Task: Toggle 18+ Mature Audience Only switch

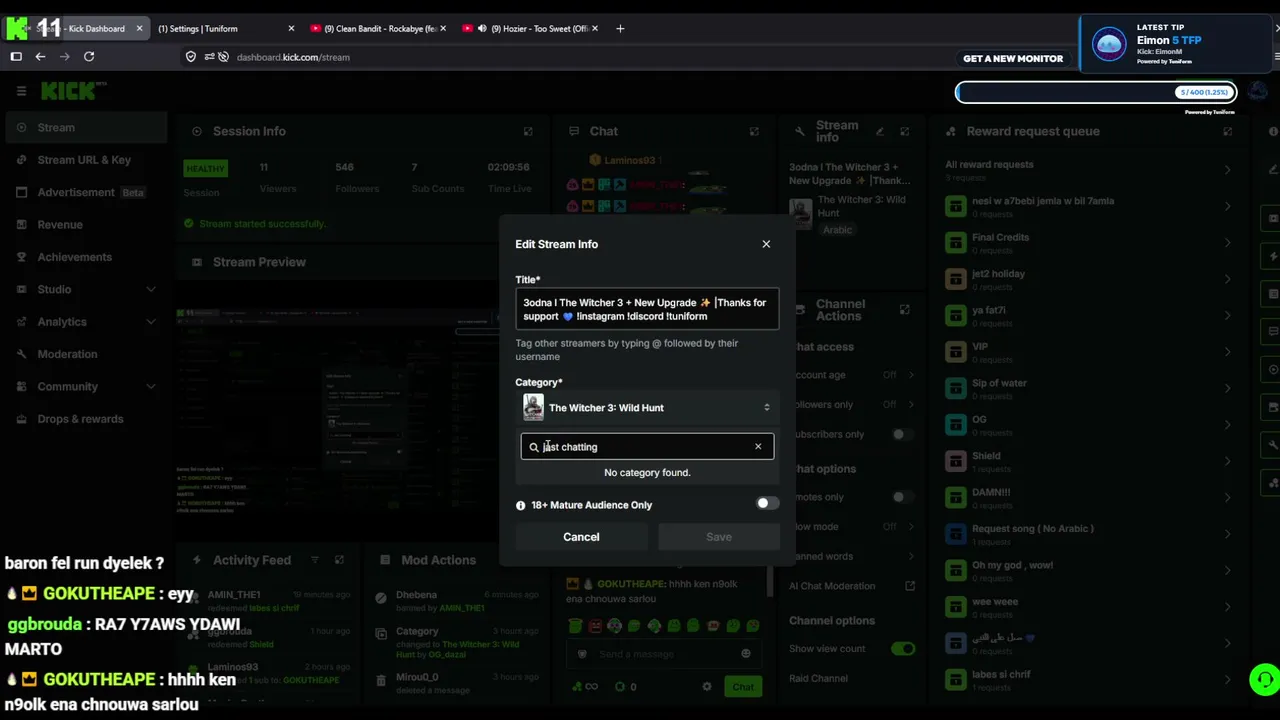Action: 767,504
